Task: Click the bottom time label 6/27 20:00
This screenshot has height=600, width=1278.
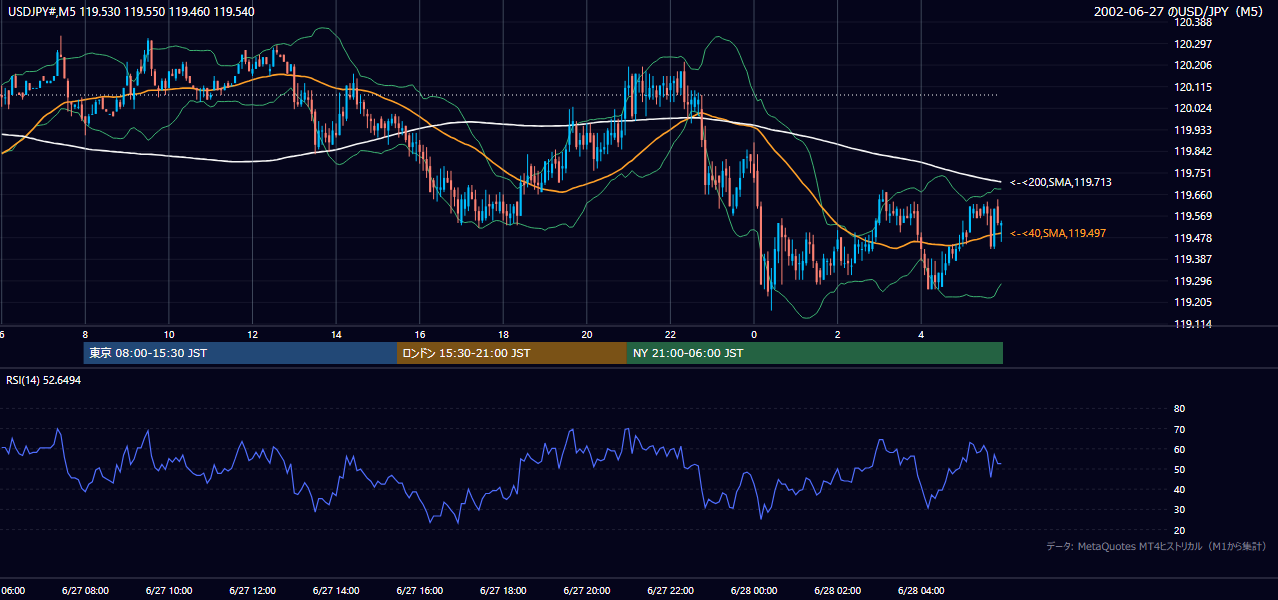Action: pos(587,590)
